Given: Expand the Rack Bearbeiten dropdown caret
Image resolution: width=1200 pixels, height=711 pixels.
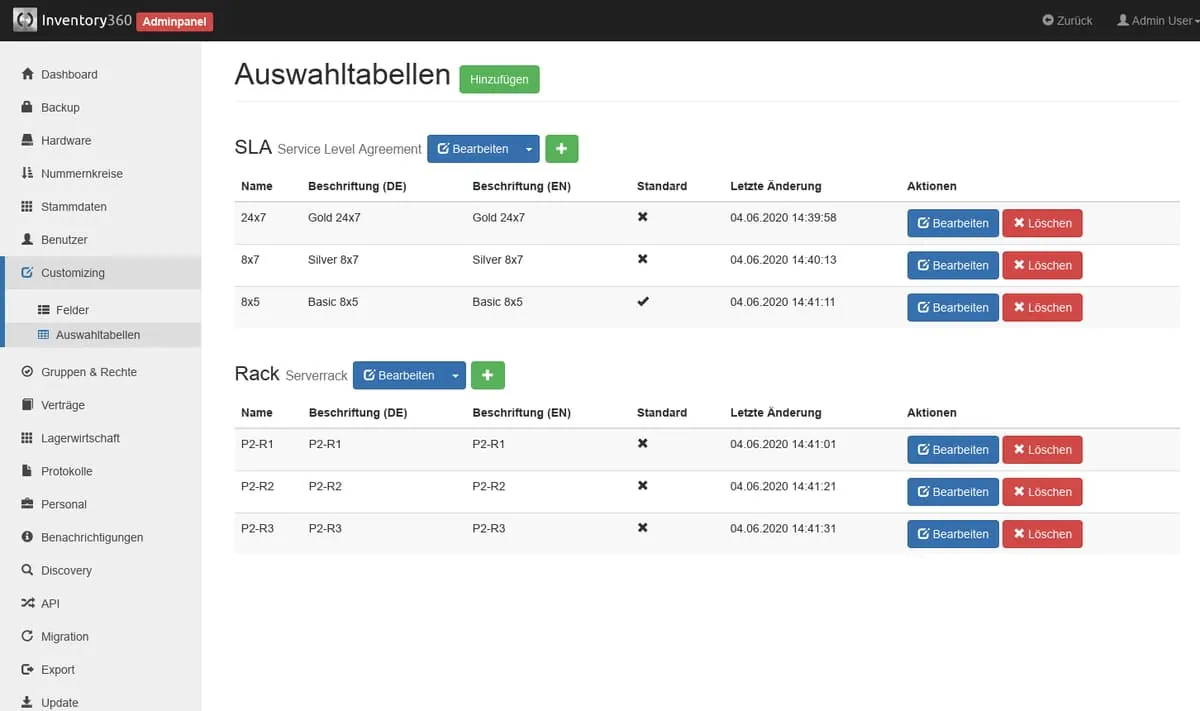Looking at the screenshot, I should point(455,376).
